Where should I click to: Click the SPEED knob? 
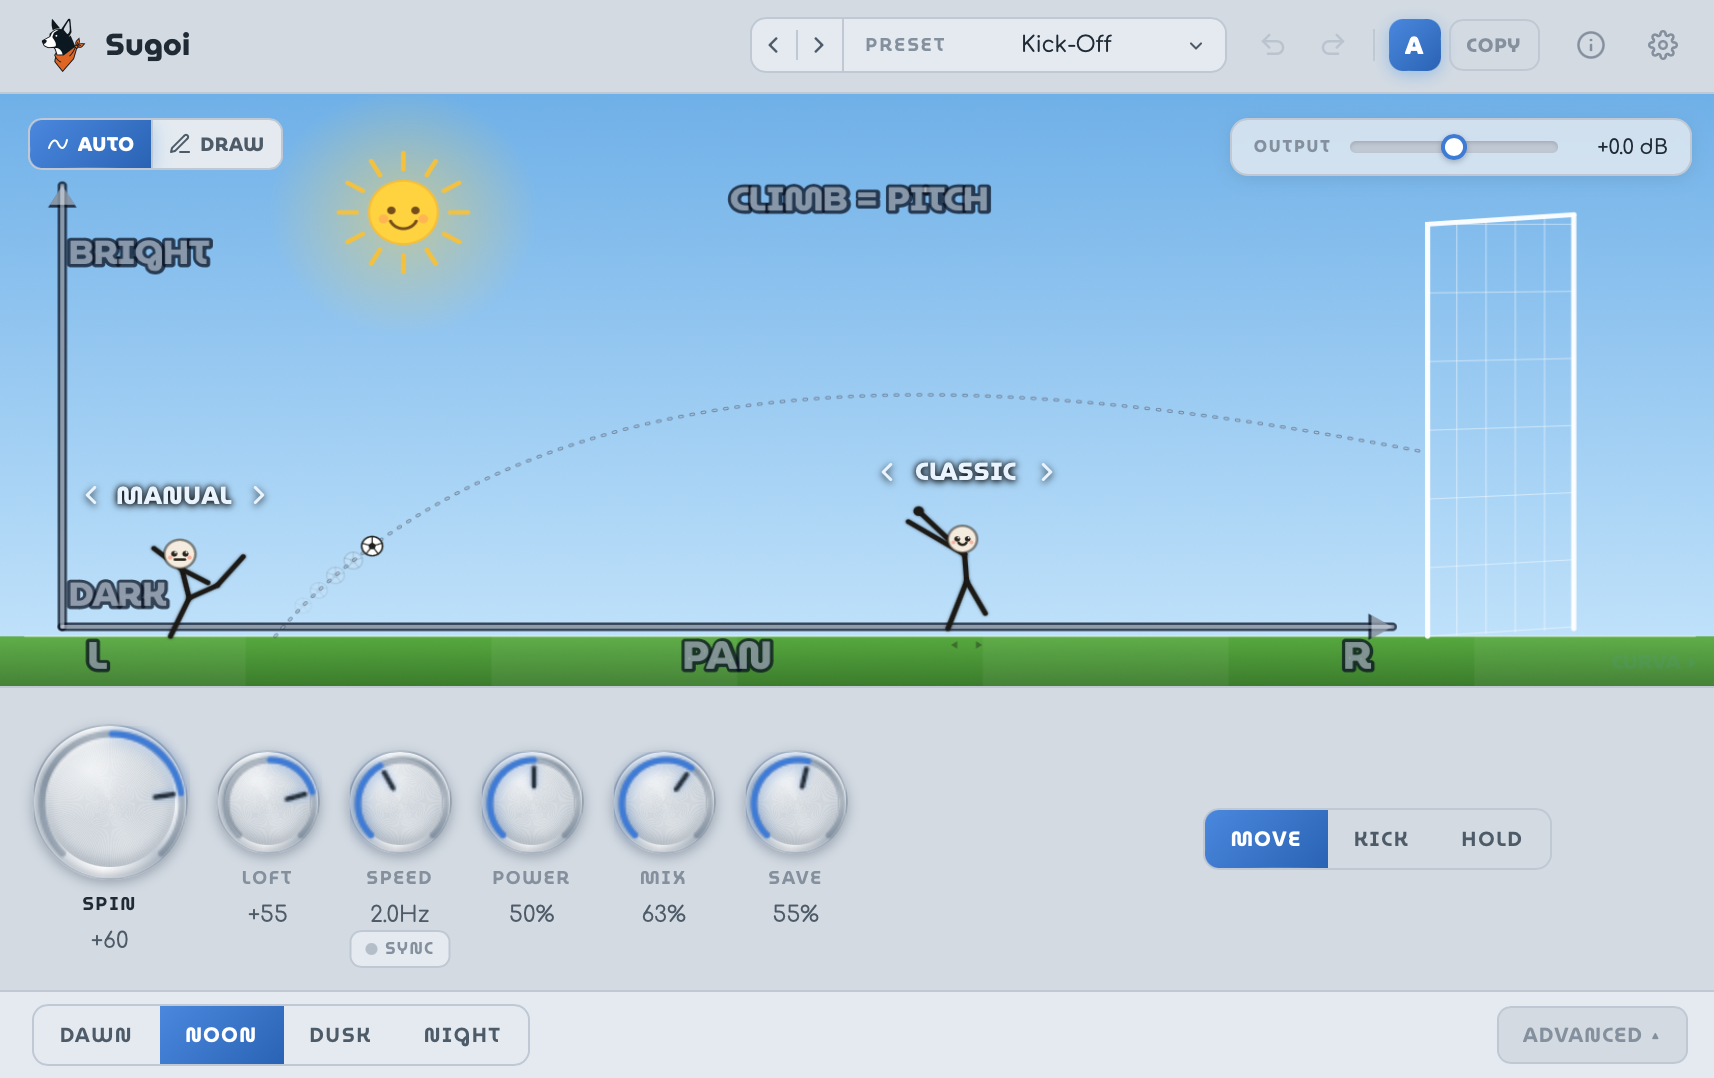pyautogui.click(x=399, y=802)
